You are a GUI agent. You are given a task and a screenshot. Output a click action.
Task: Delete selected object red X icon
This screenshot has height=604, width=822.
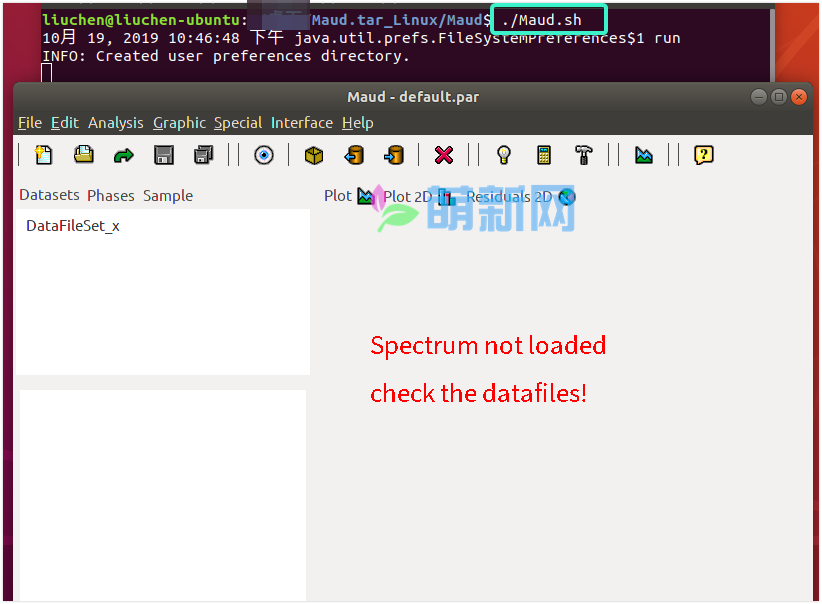444,155
